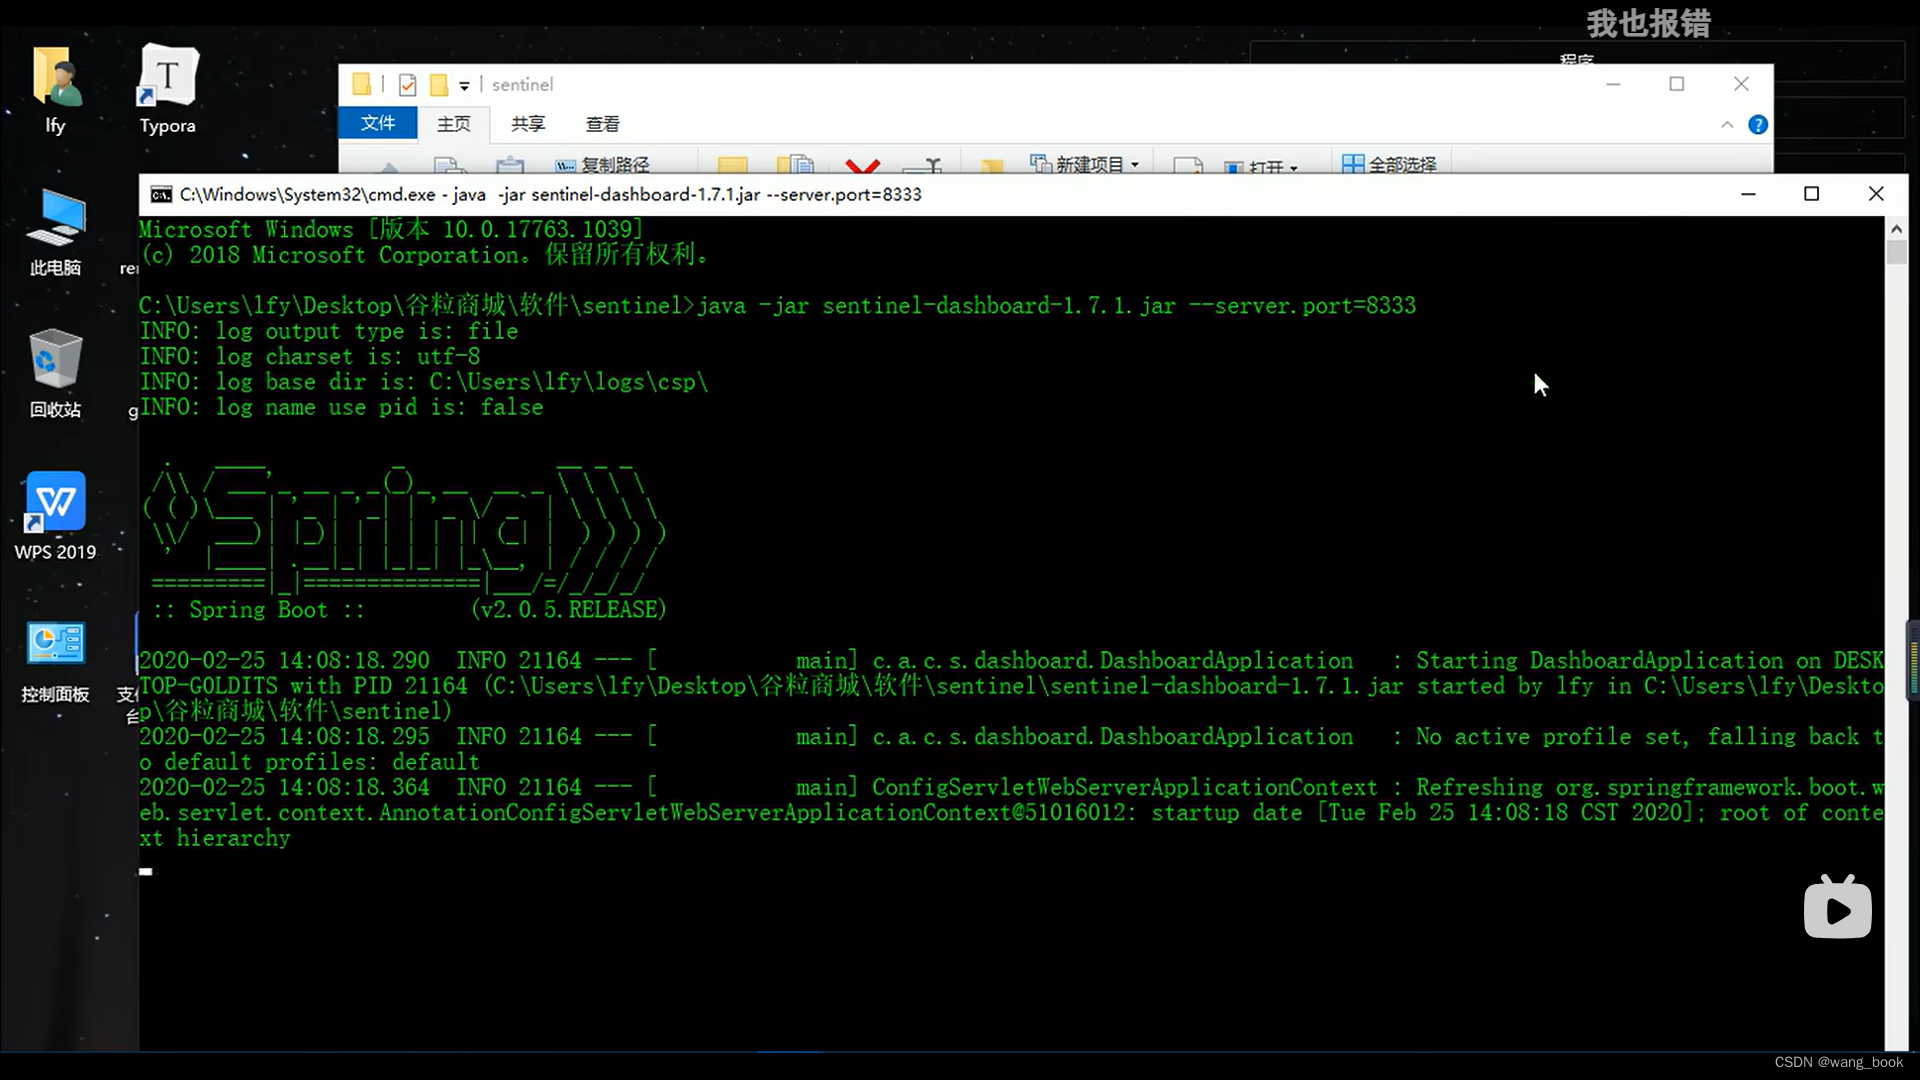Open the Control Panel (控制面板) icon
The width and height of the screenshot is (1920, 1080).
(x=56, y=644)
